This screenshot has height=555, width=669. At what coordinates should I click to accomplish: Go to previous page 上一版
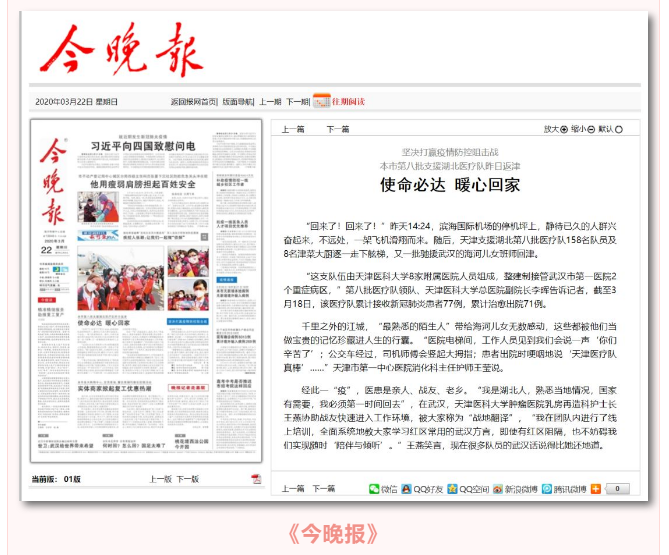(x=161, y=479)
